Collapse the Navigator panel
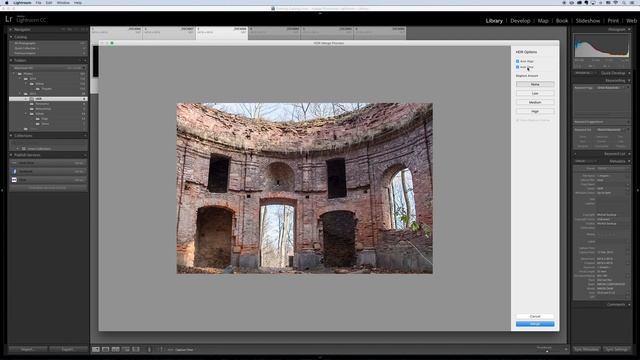The width and height of the screenshot is (640, 360). (11, 29)
